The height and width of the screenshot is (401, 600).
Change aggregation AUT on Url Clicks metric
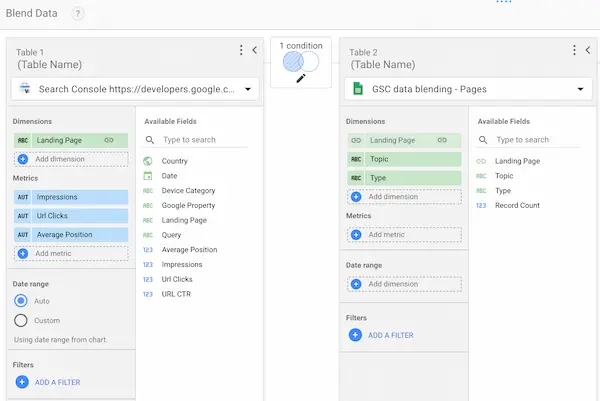[x=23, y=216]
